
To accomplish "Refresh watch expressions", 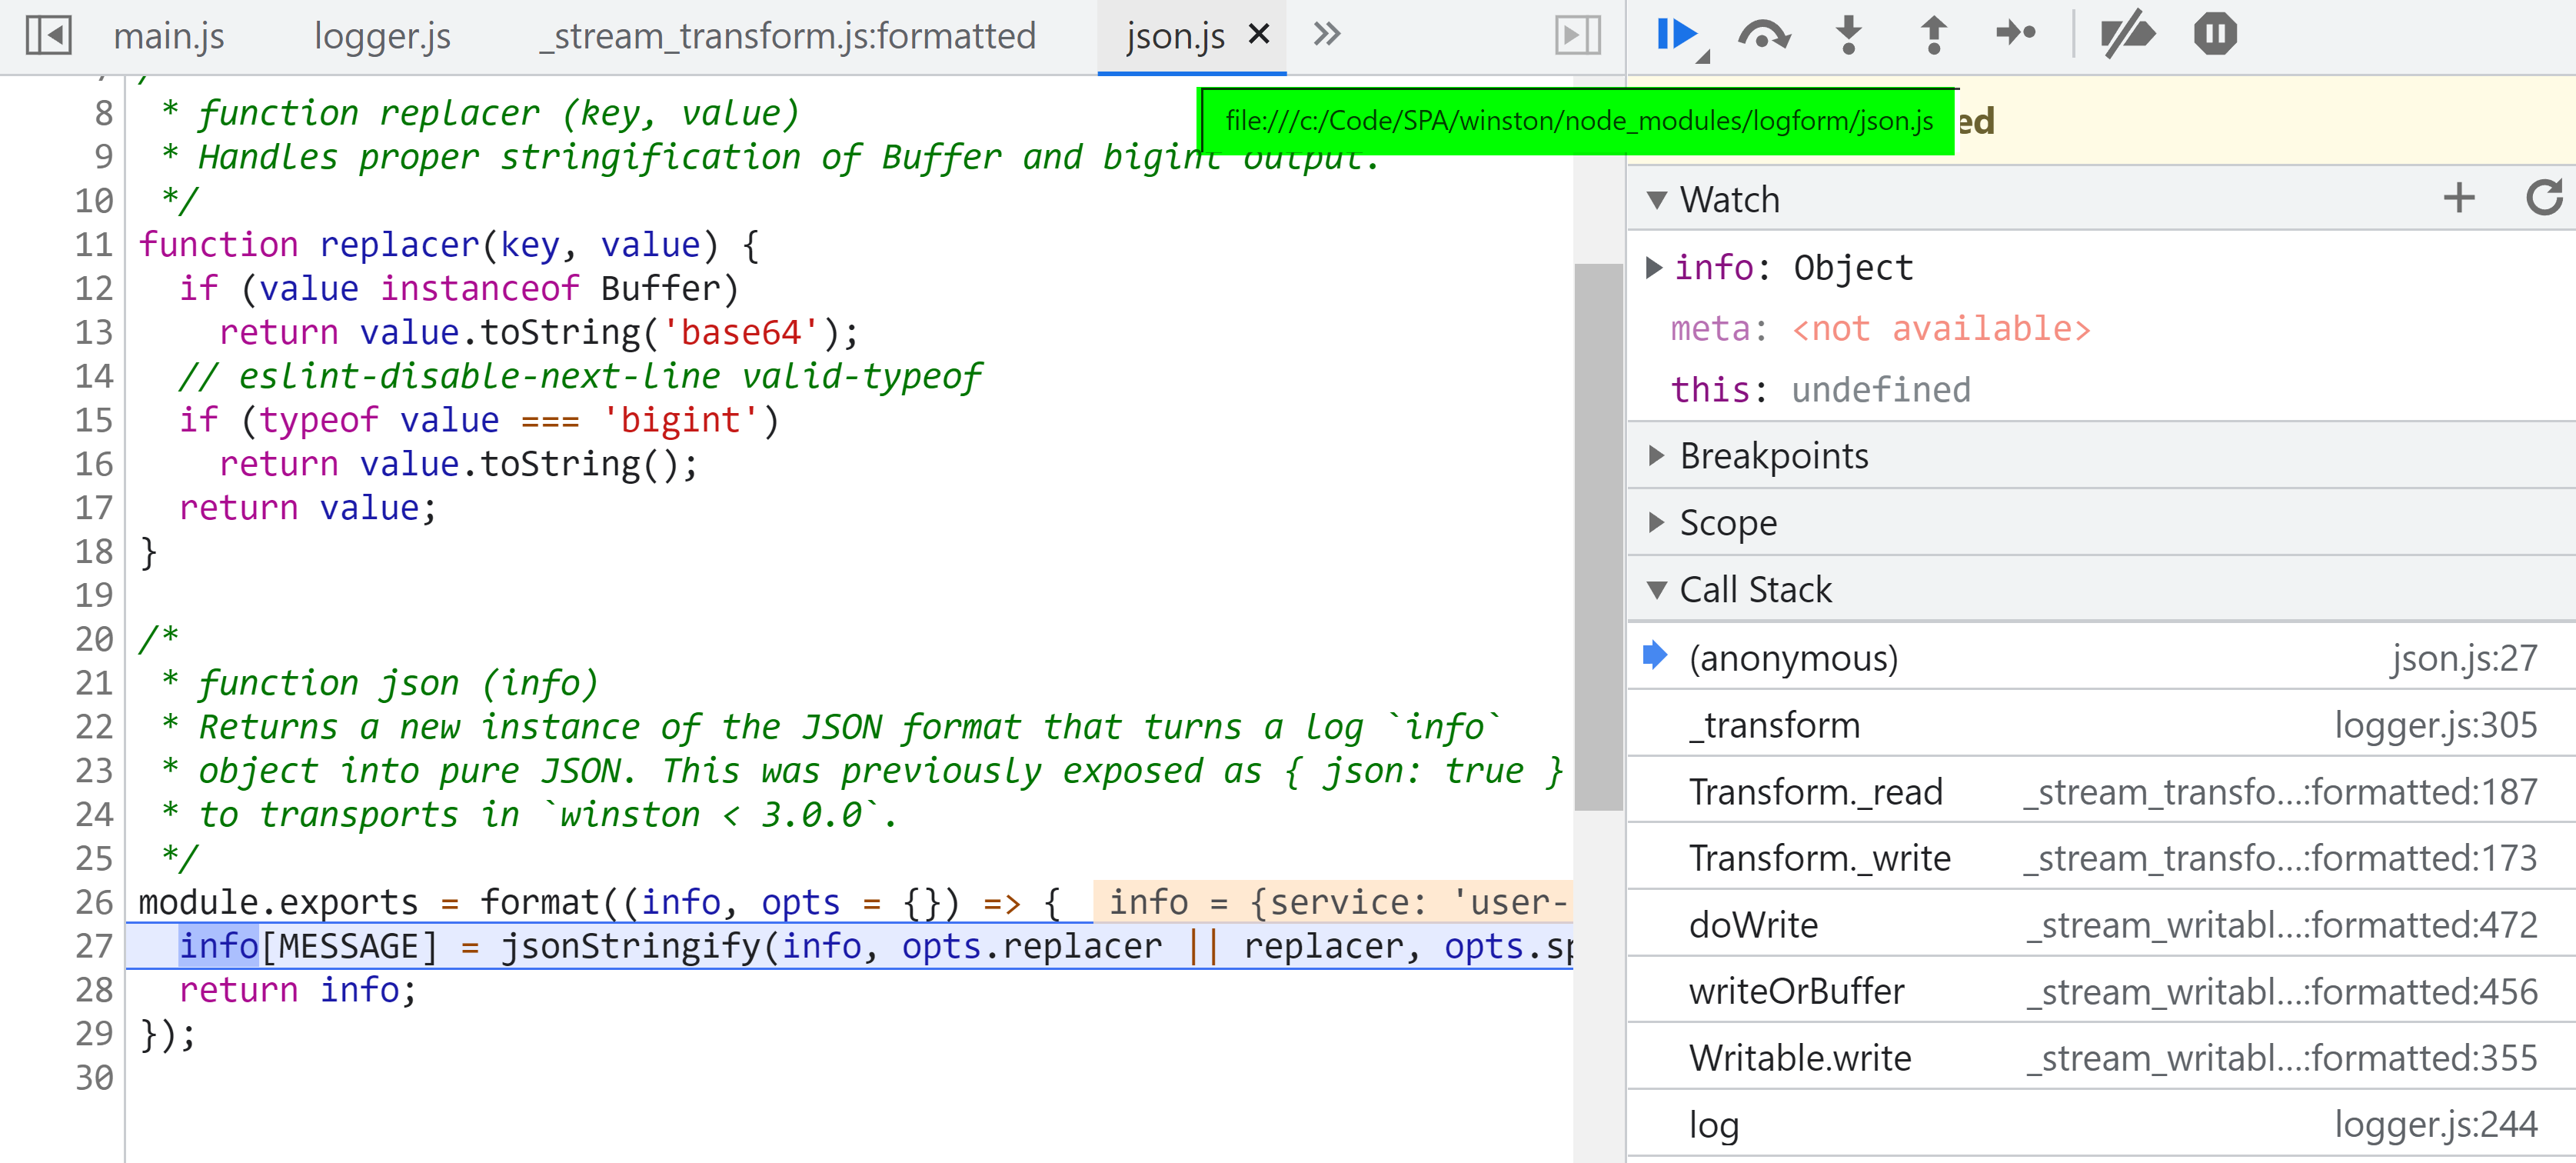I will point(2543,198).
